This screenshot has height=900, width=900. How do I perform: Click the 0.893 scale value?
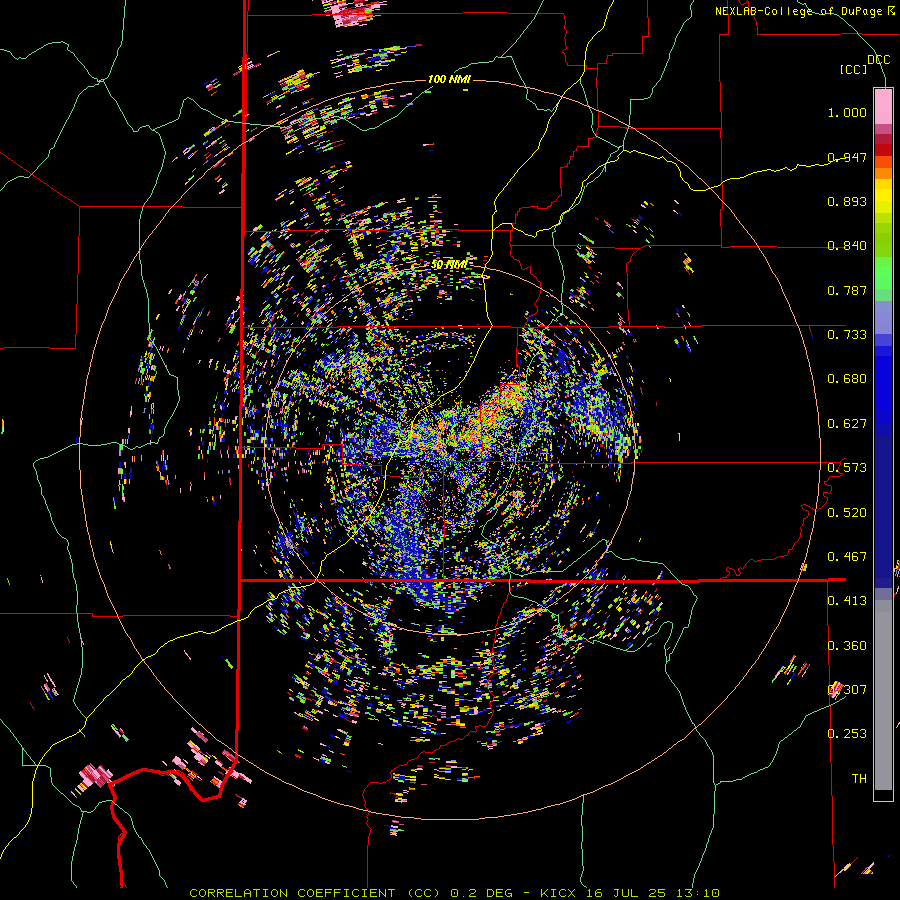click(x=847, y=201)
